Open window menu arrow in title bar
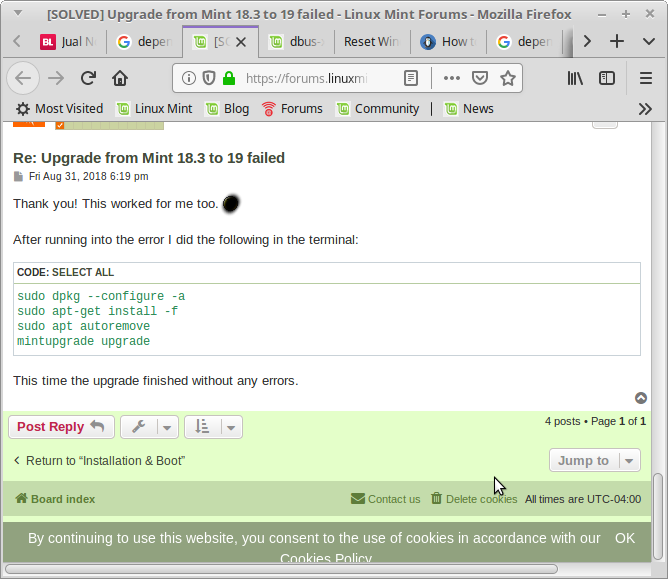Screen dimensions: 668x579 (x=17, y=13)
